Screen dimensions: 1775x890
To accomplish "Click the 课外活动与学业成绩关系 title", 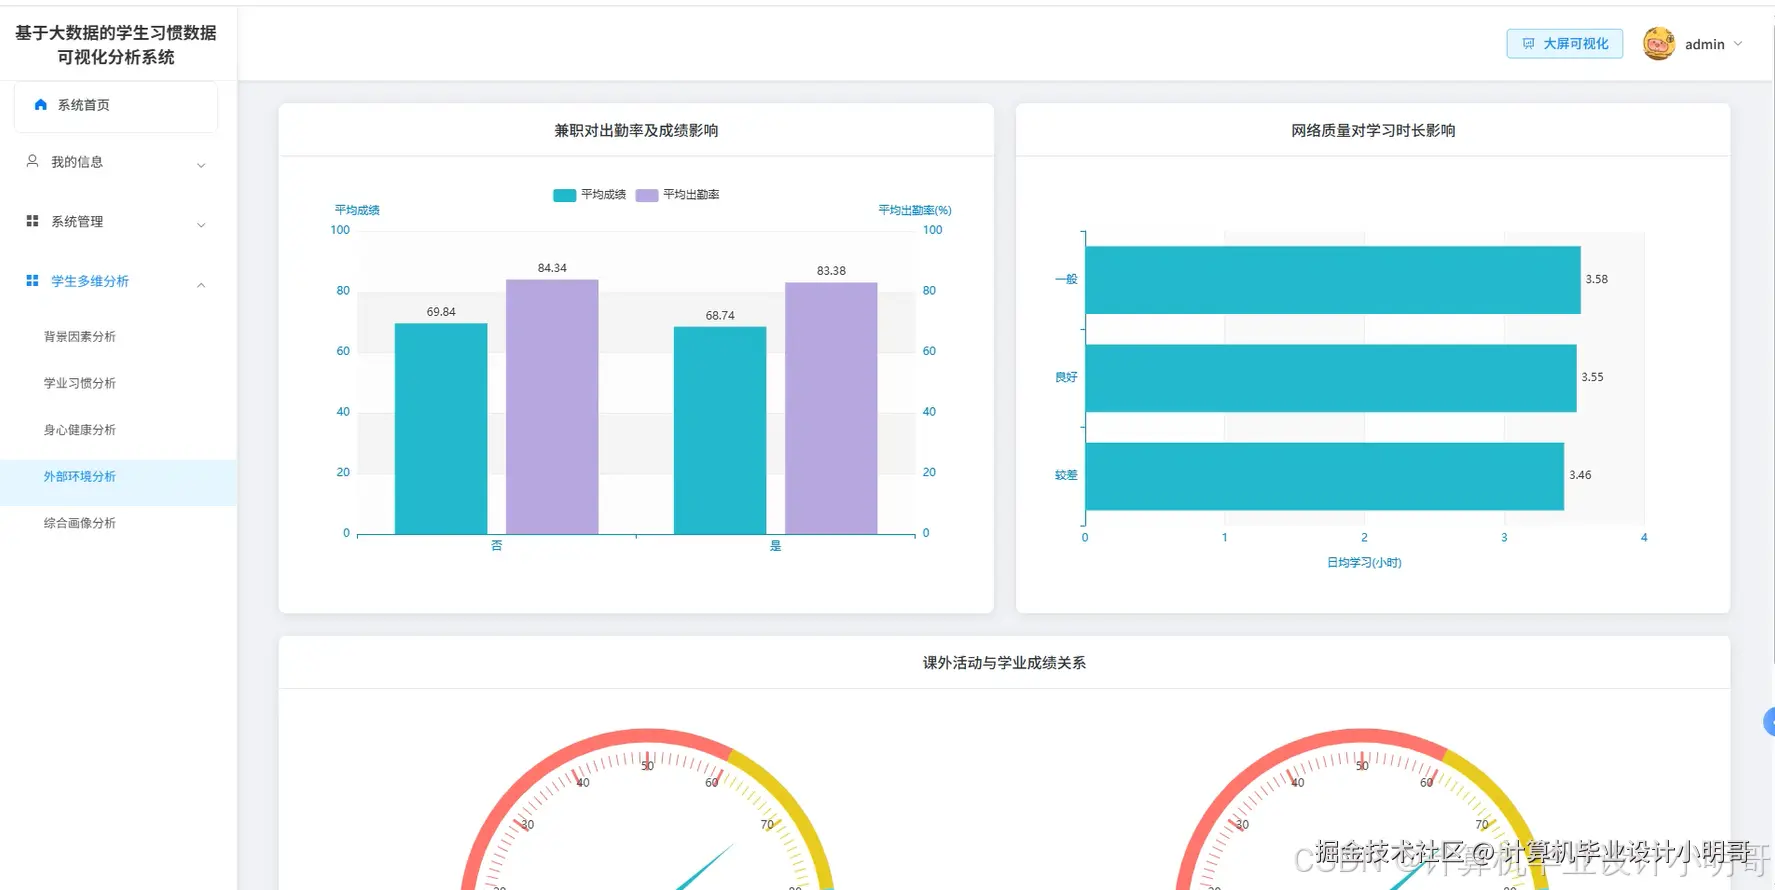I will pos(1004,662).
